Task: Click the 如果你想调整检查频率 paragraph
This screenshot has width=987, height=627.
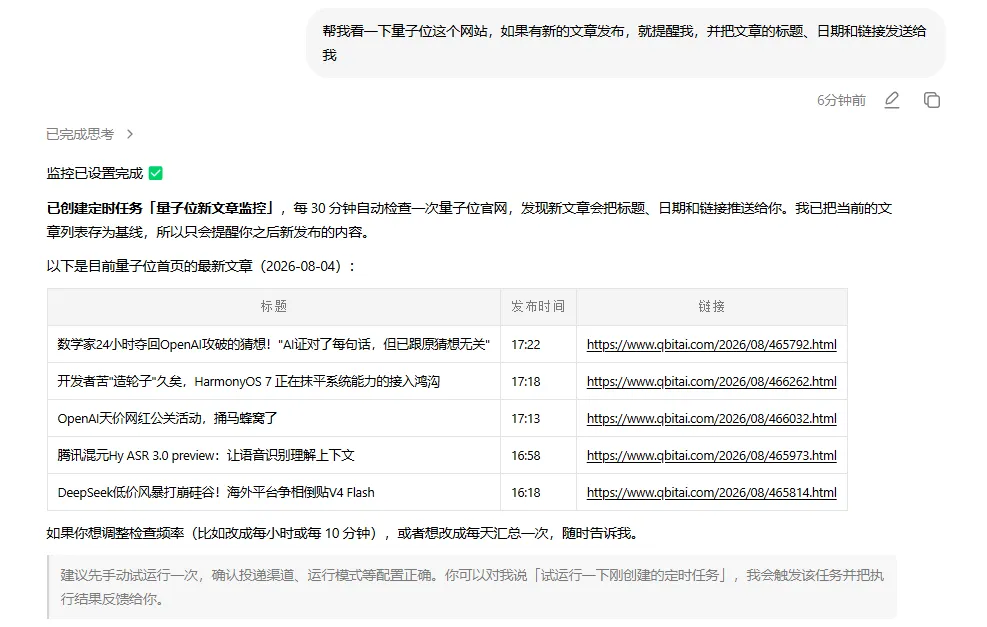Action: point(345,533)
